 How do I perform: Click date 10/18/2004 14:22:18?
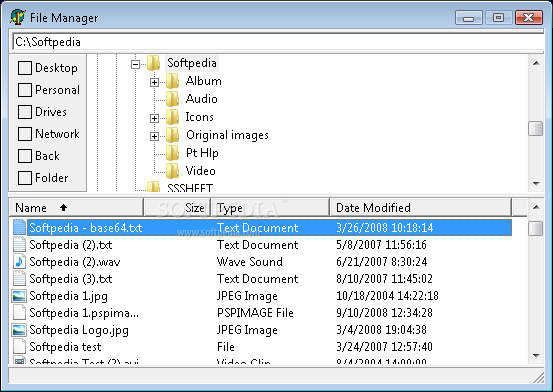(387, 296)
